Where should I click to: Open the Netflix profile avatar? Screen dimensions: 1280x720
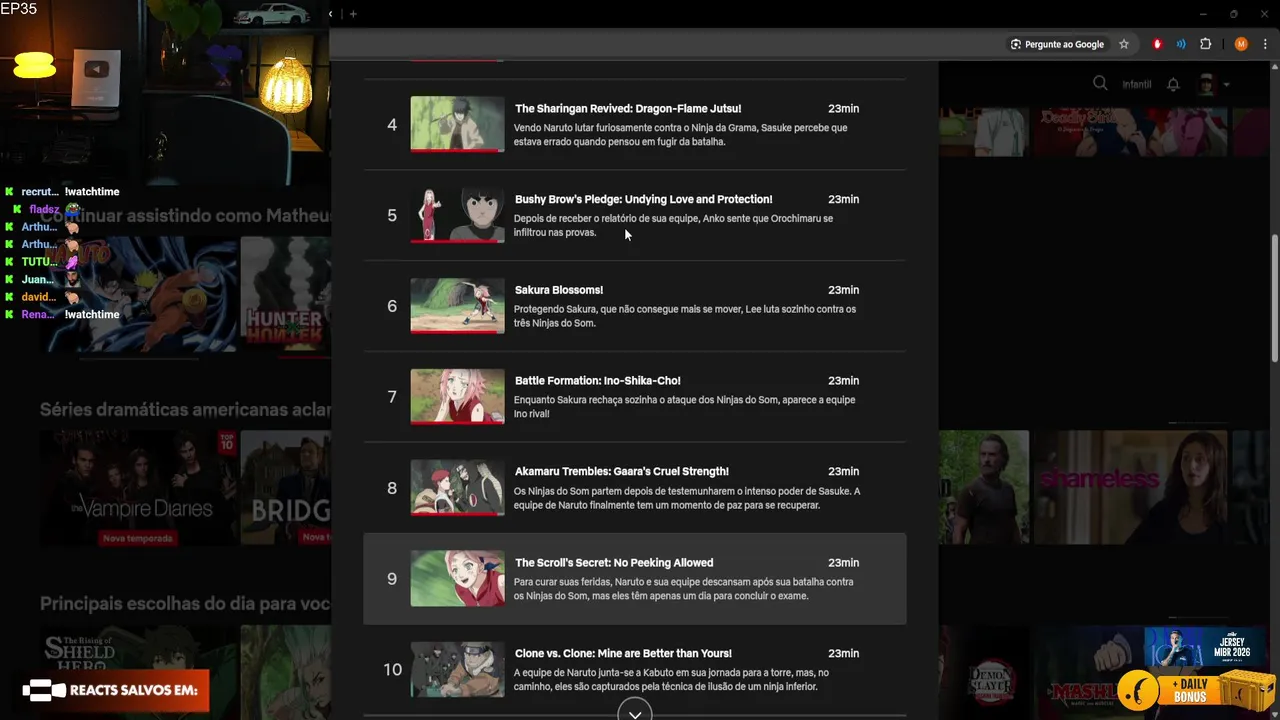[1207, 84]
